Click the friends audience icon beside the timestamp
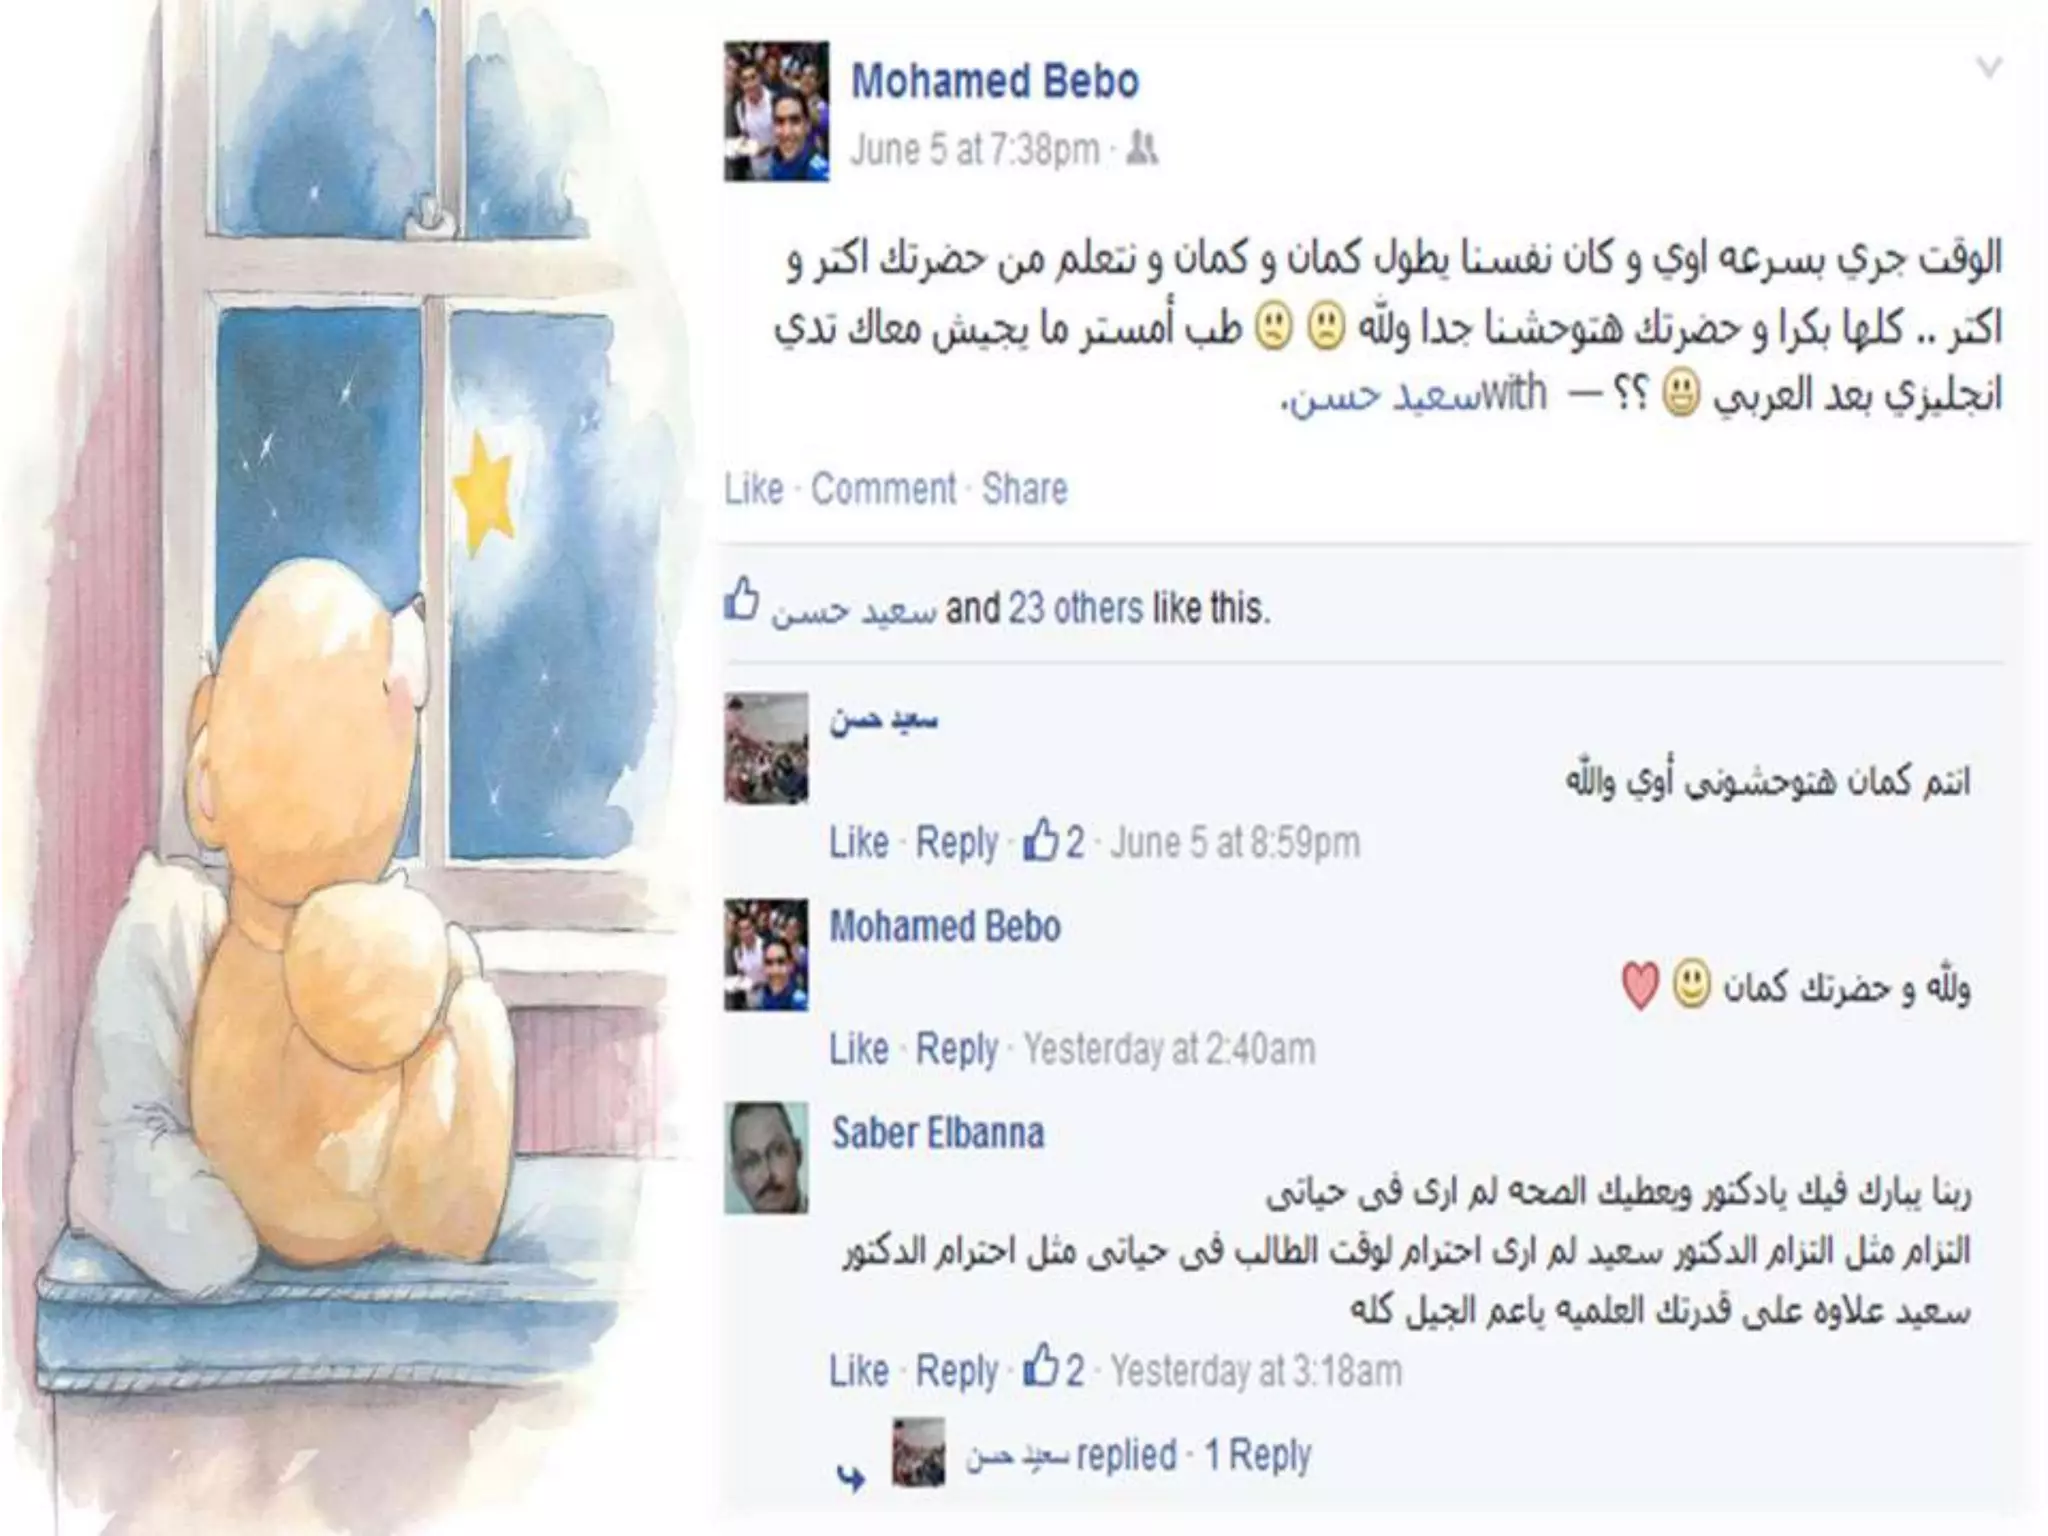Image resolution: width=2048 pixels, height=1536 pixels. (x=1142, y=150)
